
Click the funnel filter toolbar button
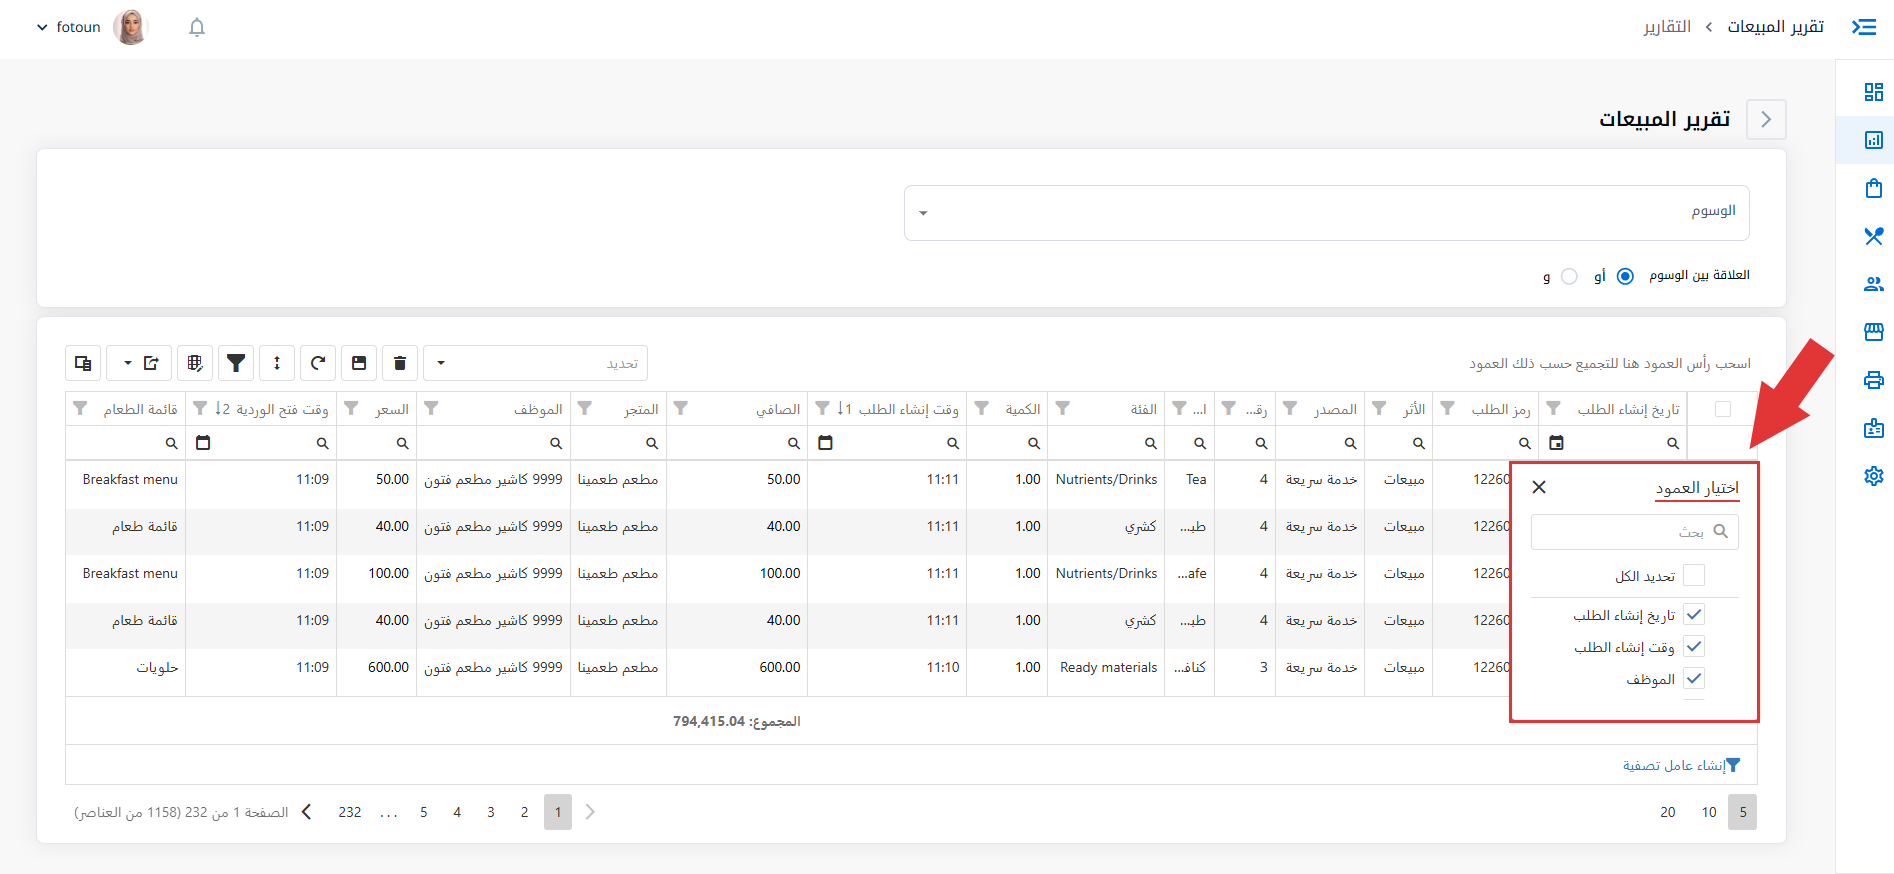click(236, 363)
